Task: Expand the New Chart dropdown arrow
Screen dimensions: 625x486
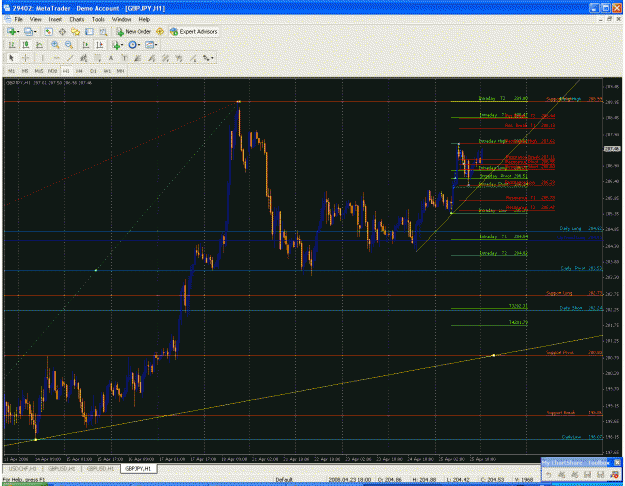Action: click(x=18, y=31)
